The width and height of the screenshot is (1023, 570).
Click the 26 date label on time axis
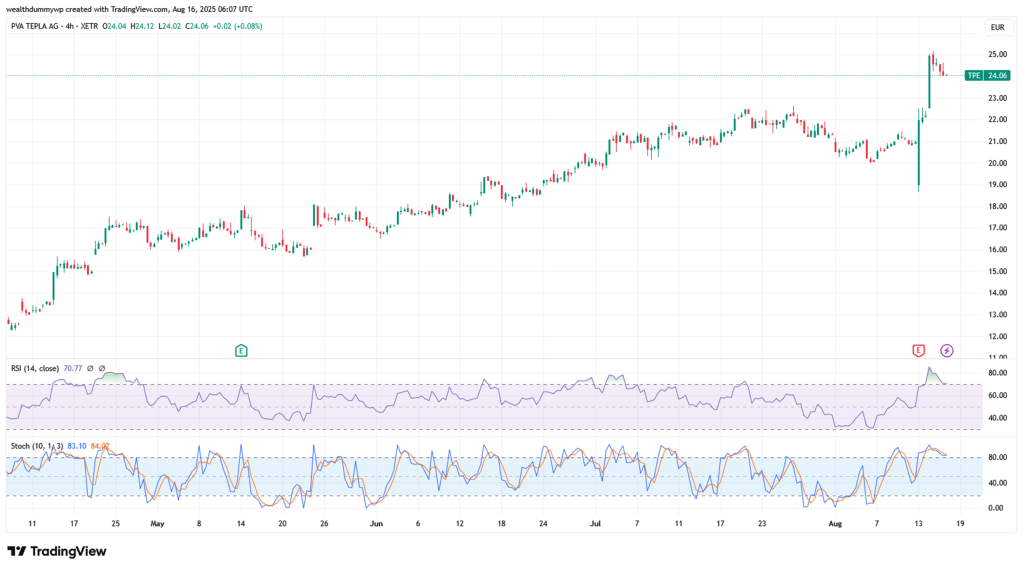[x=324, y=523]
